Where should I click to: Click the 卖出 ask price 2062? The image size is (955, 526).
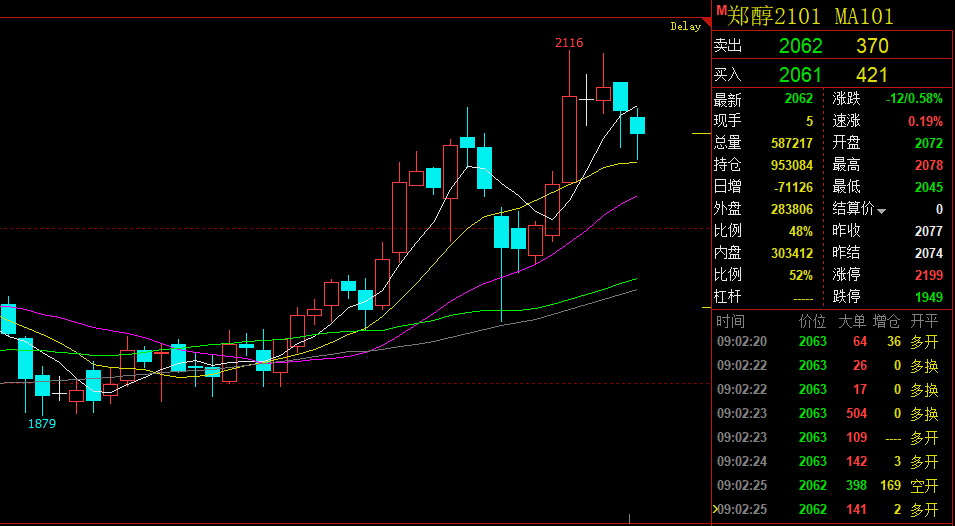[801, 46]
